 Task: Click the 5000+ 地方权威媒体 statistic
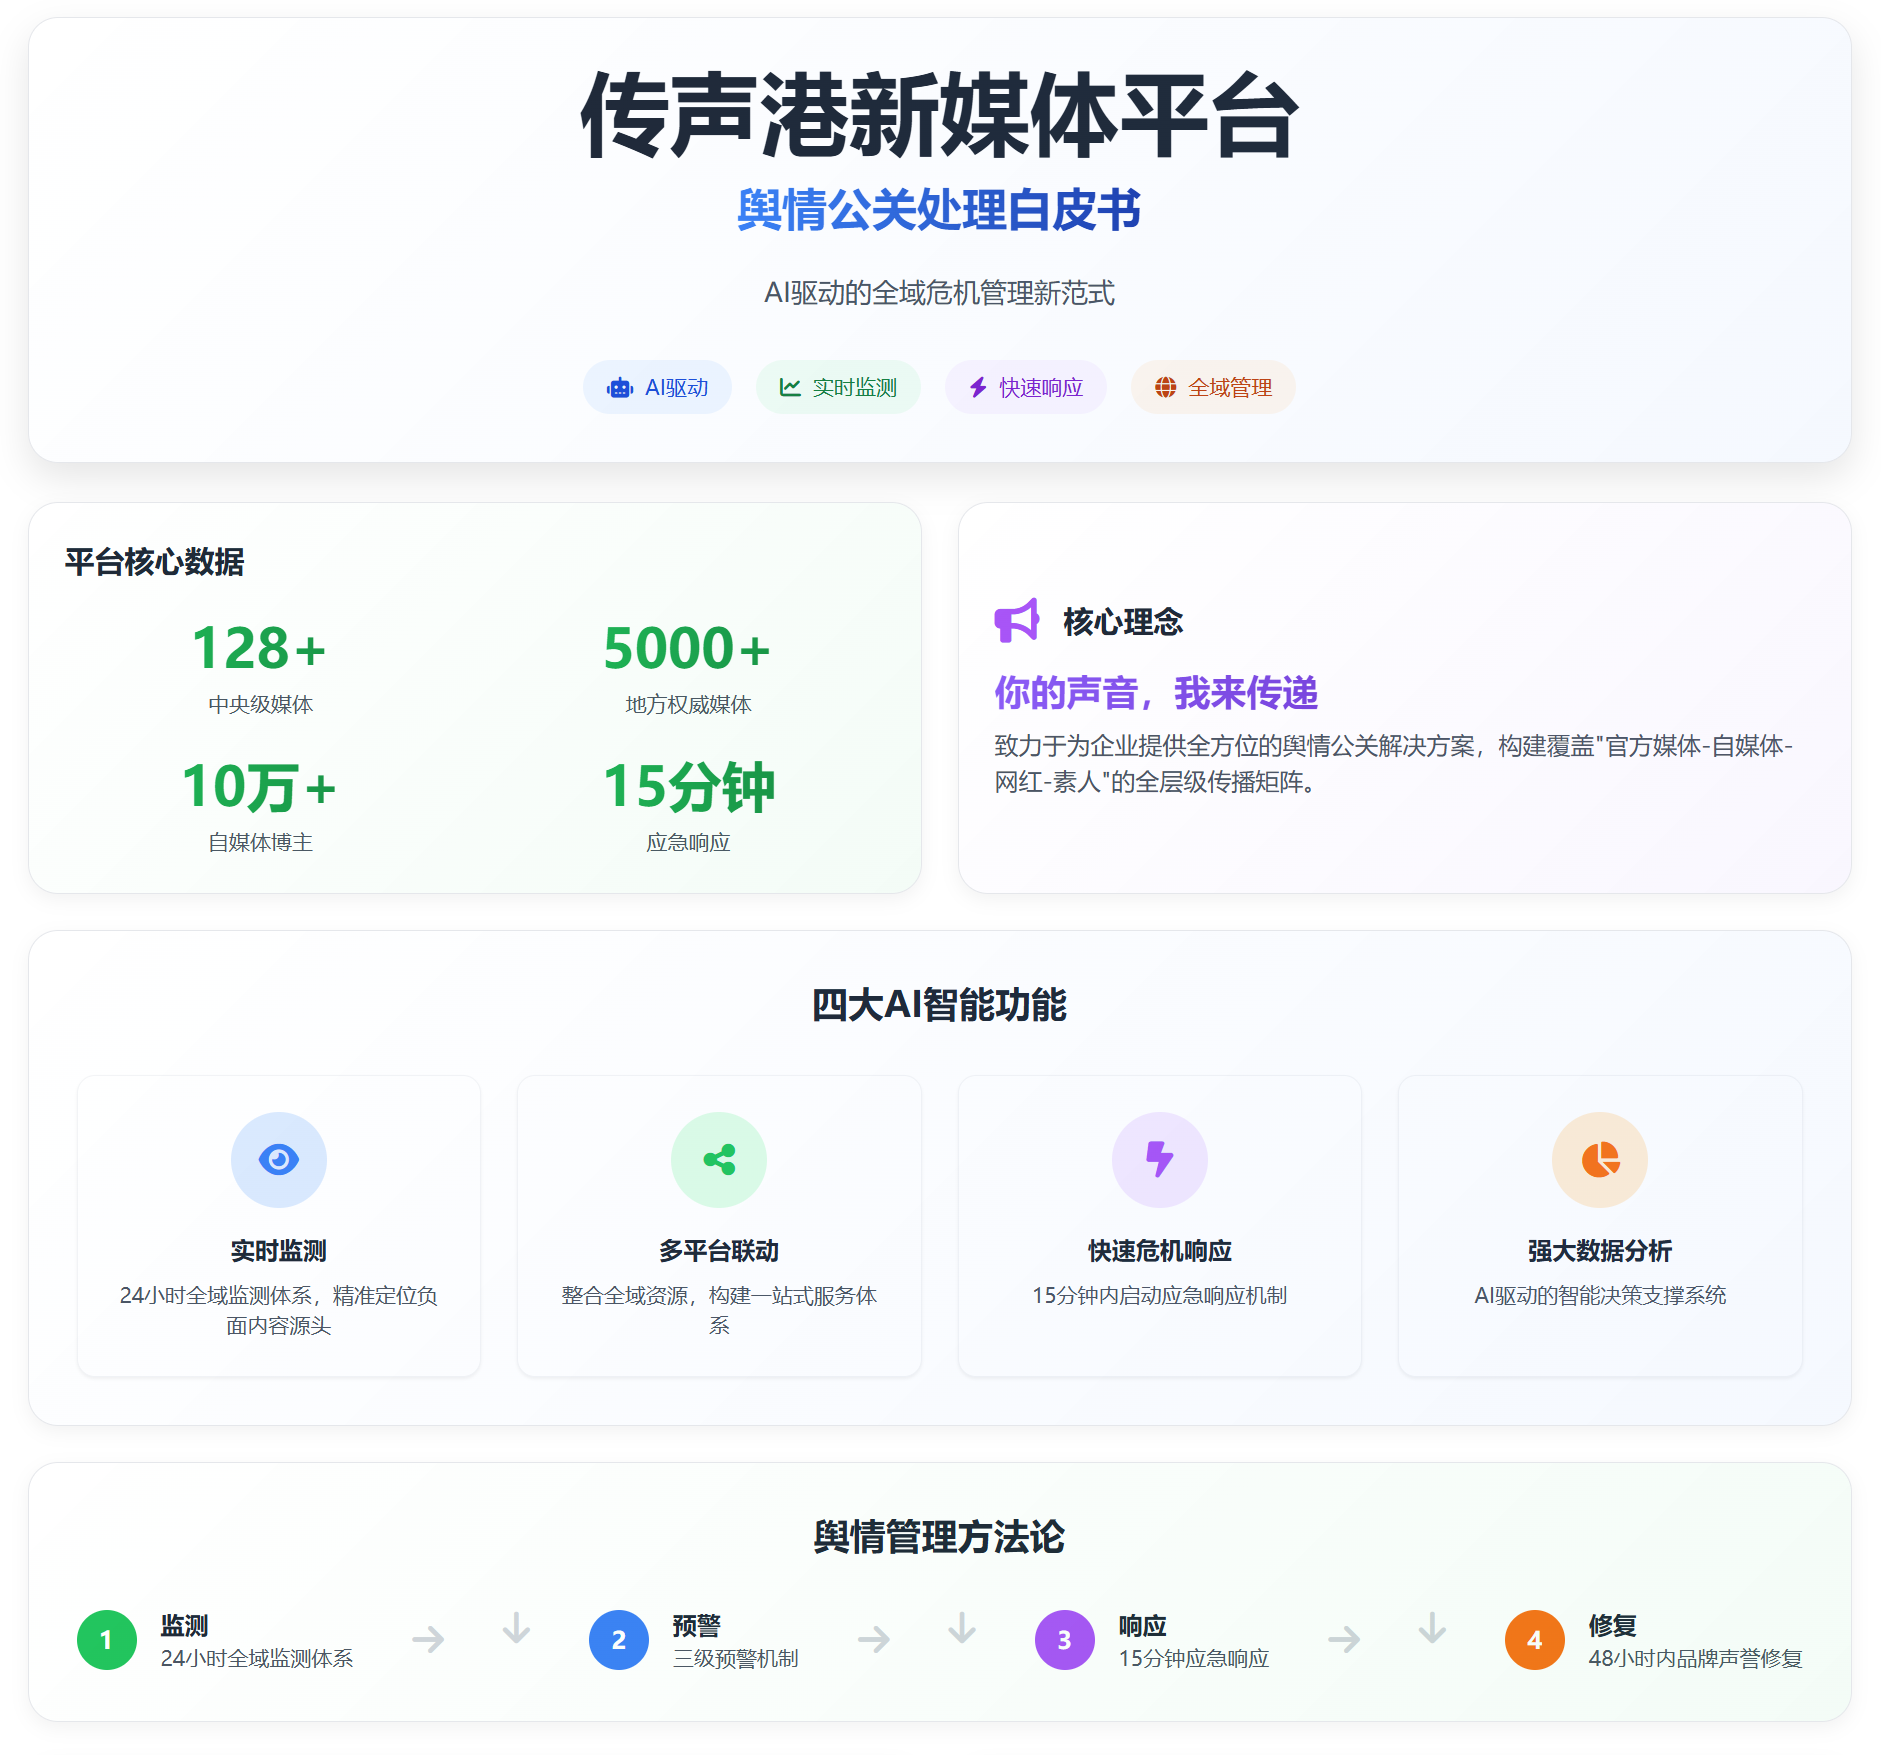pyautogui.click(x=688, y=667)
